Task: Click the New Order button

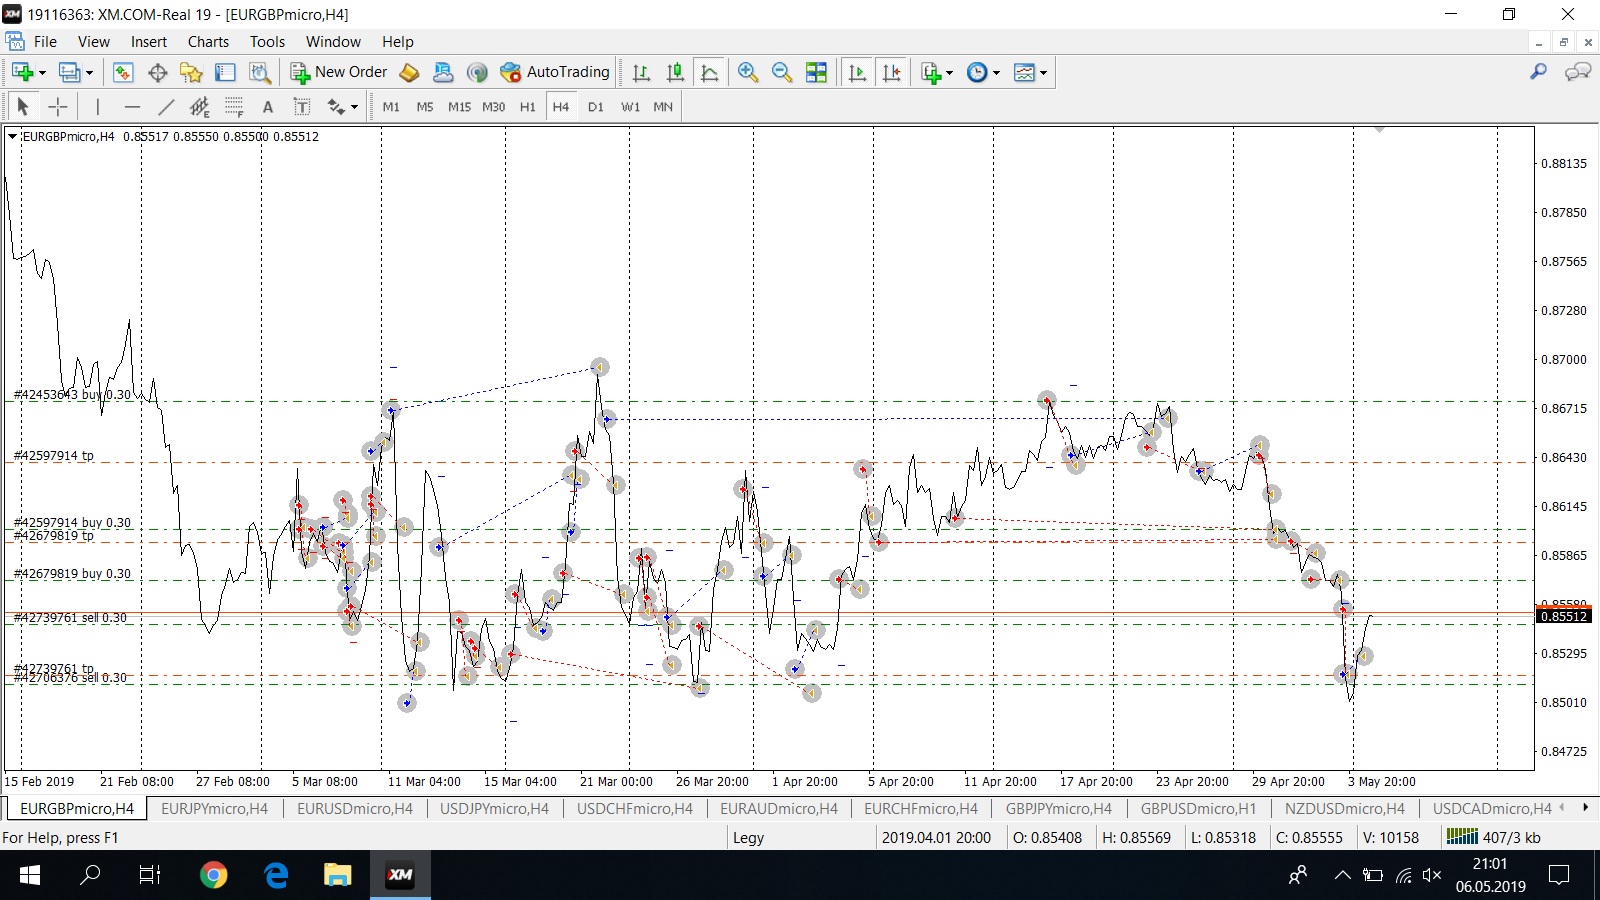Action: click(338, 72)
